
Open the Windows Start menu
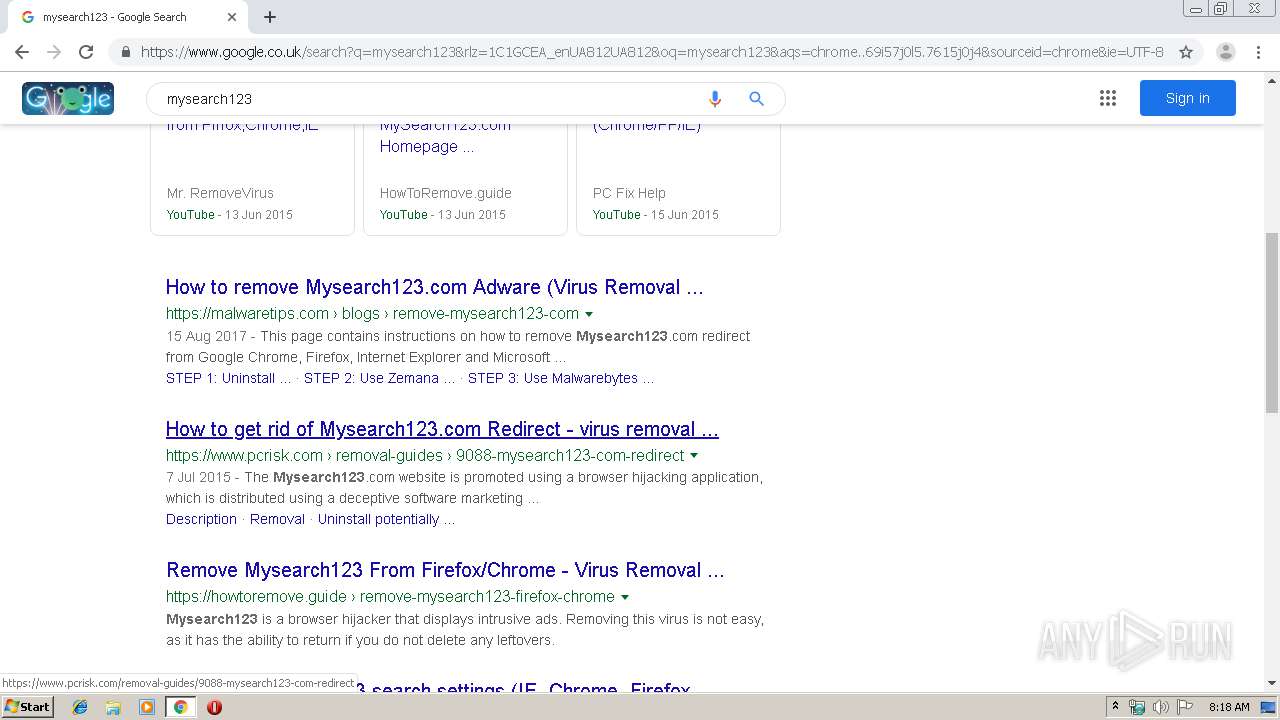click(x=27, y=706)
